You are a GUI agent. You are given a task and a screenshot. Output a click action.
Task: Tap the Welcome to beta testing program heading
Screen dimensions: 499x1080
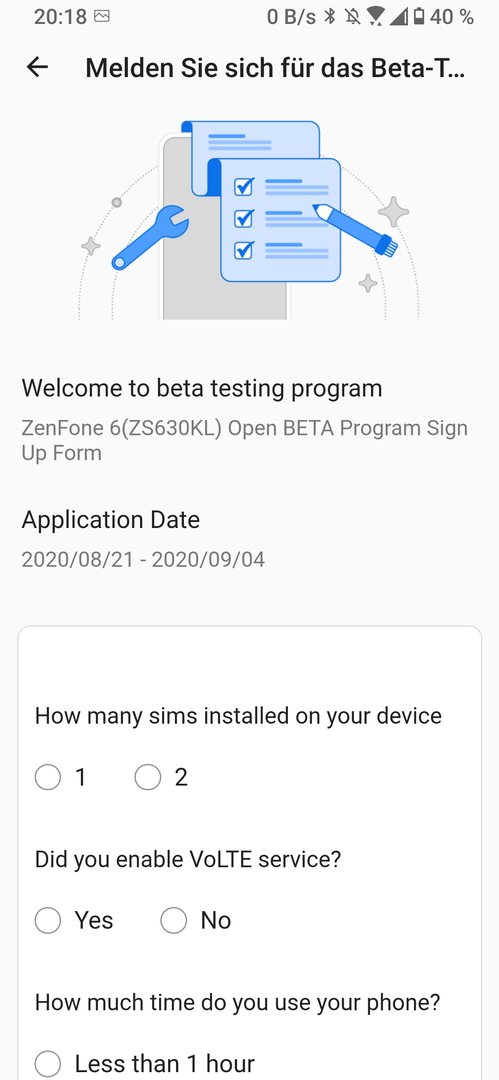[201, 388]
